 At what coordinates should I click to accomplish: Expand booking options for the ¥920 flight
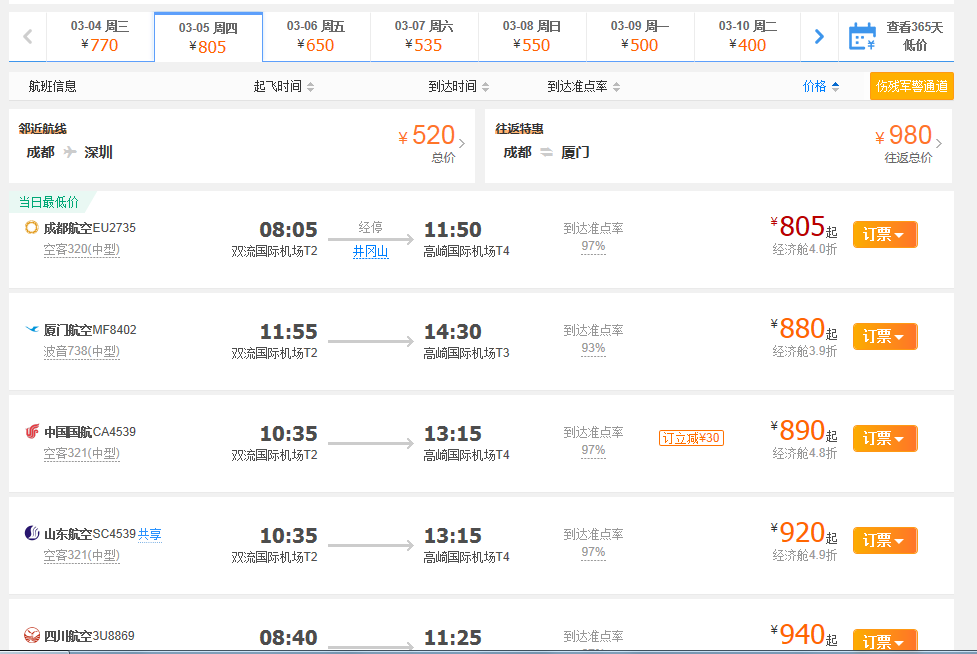pos(885,540)
